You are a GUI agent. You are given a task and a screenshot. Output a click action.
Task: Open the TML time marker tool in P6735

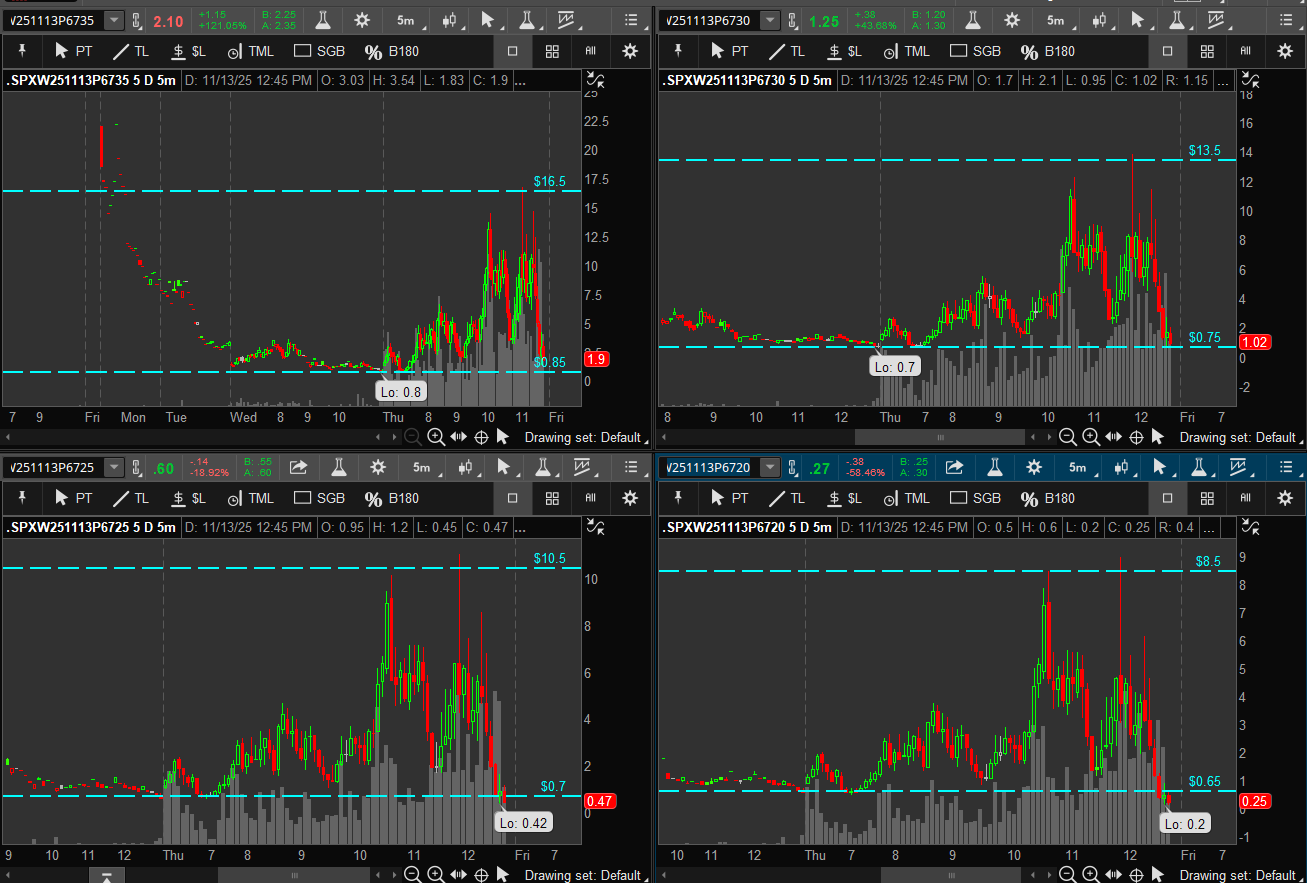point(250,51)
